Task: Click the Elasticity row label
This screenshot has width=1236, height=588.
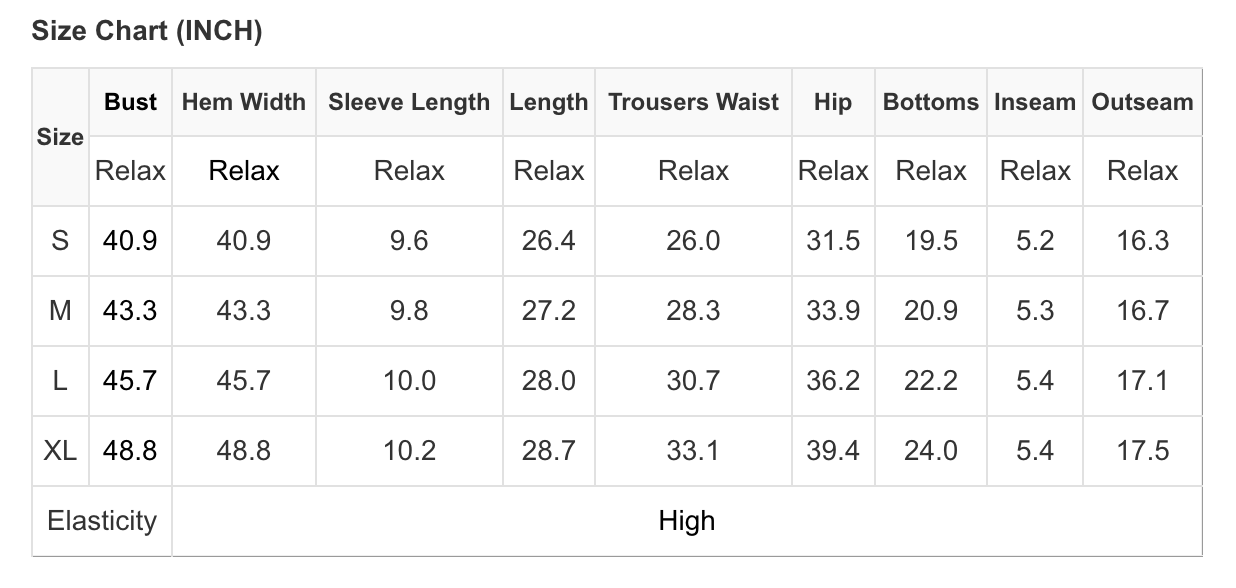Action: (102, 521)
